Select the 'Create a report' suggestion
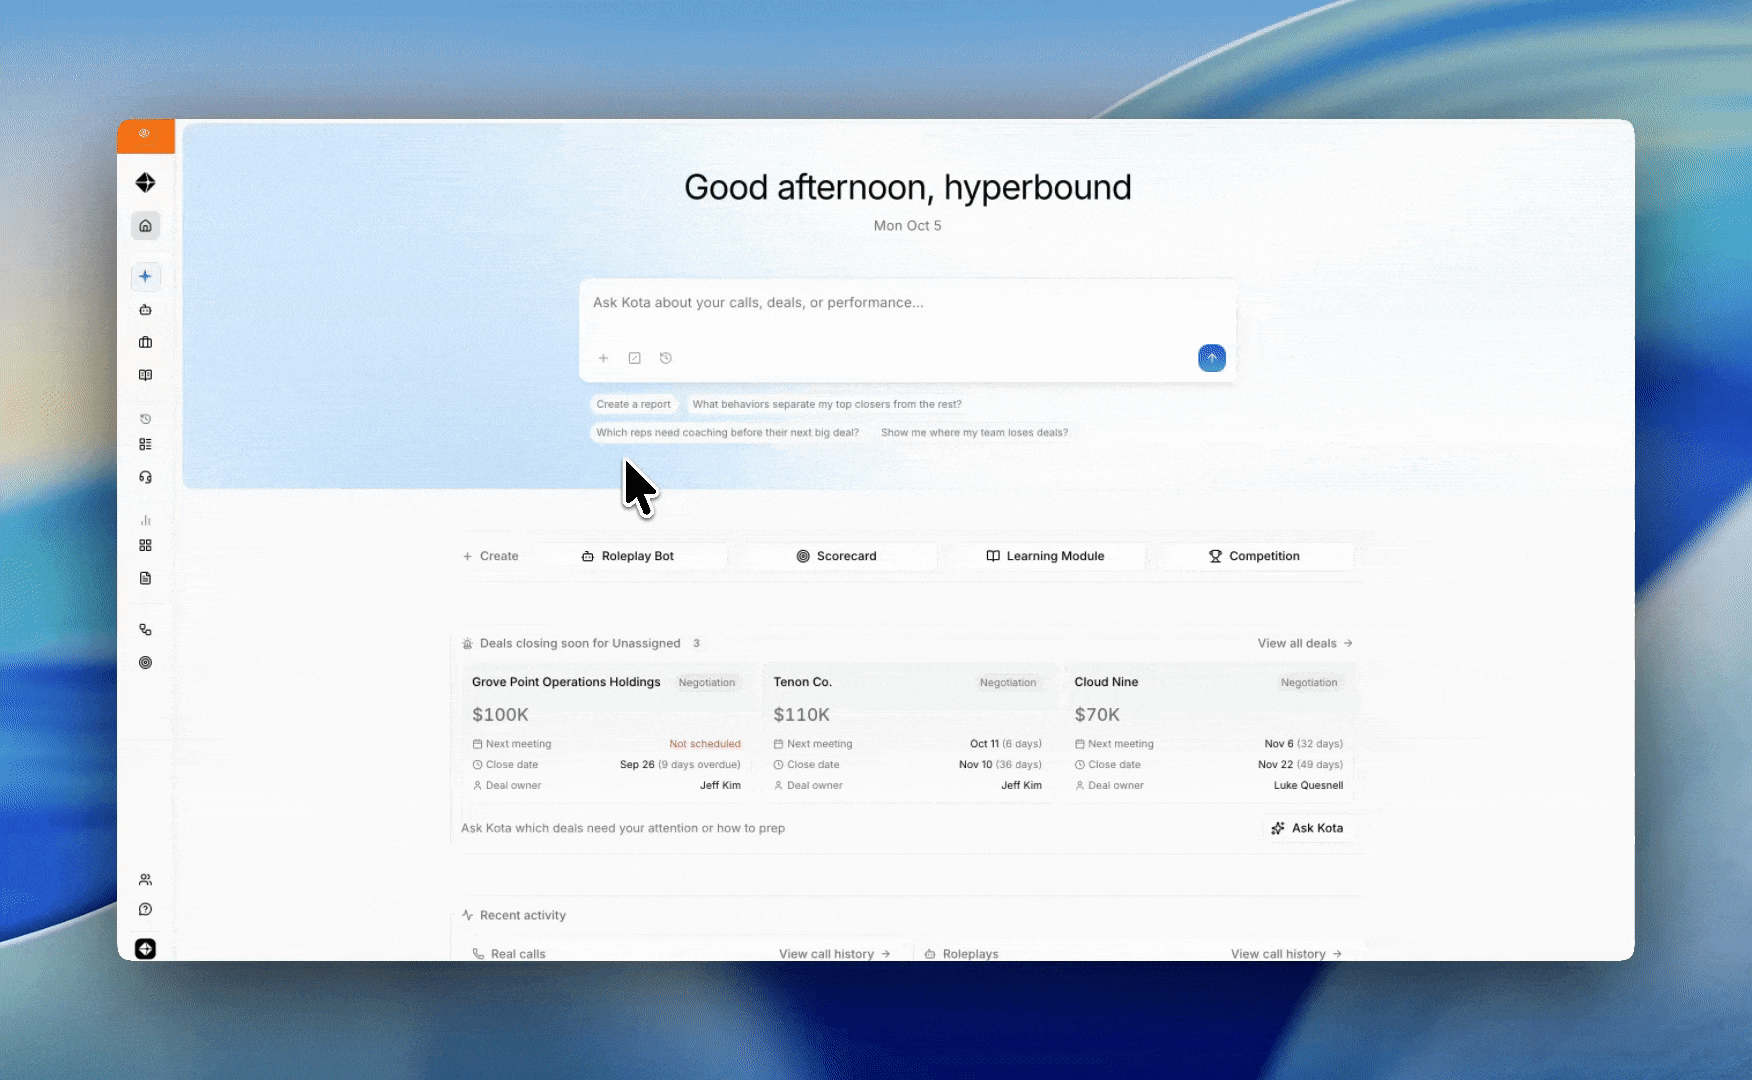This screenshot has width=1752, height=1080. pos(634,404)
